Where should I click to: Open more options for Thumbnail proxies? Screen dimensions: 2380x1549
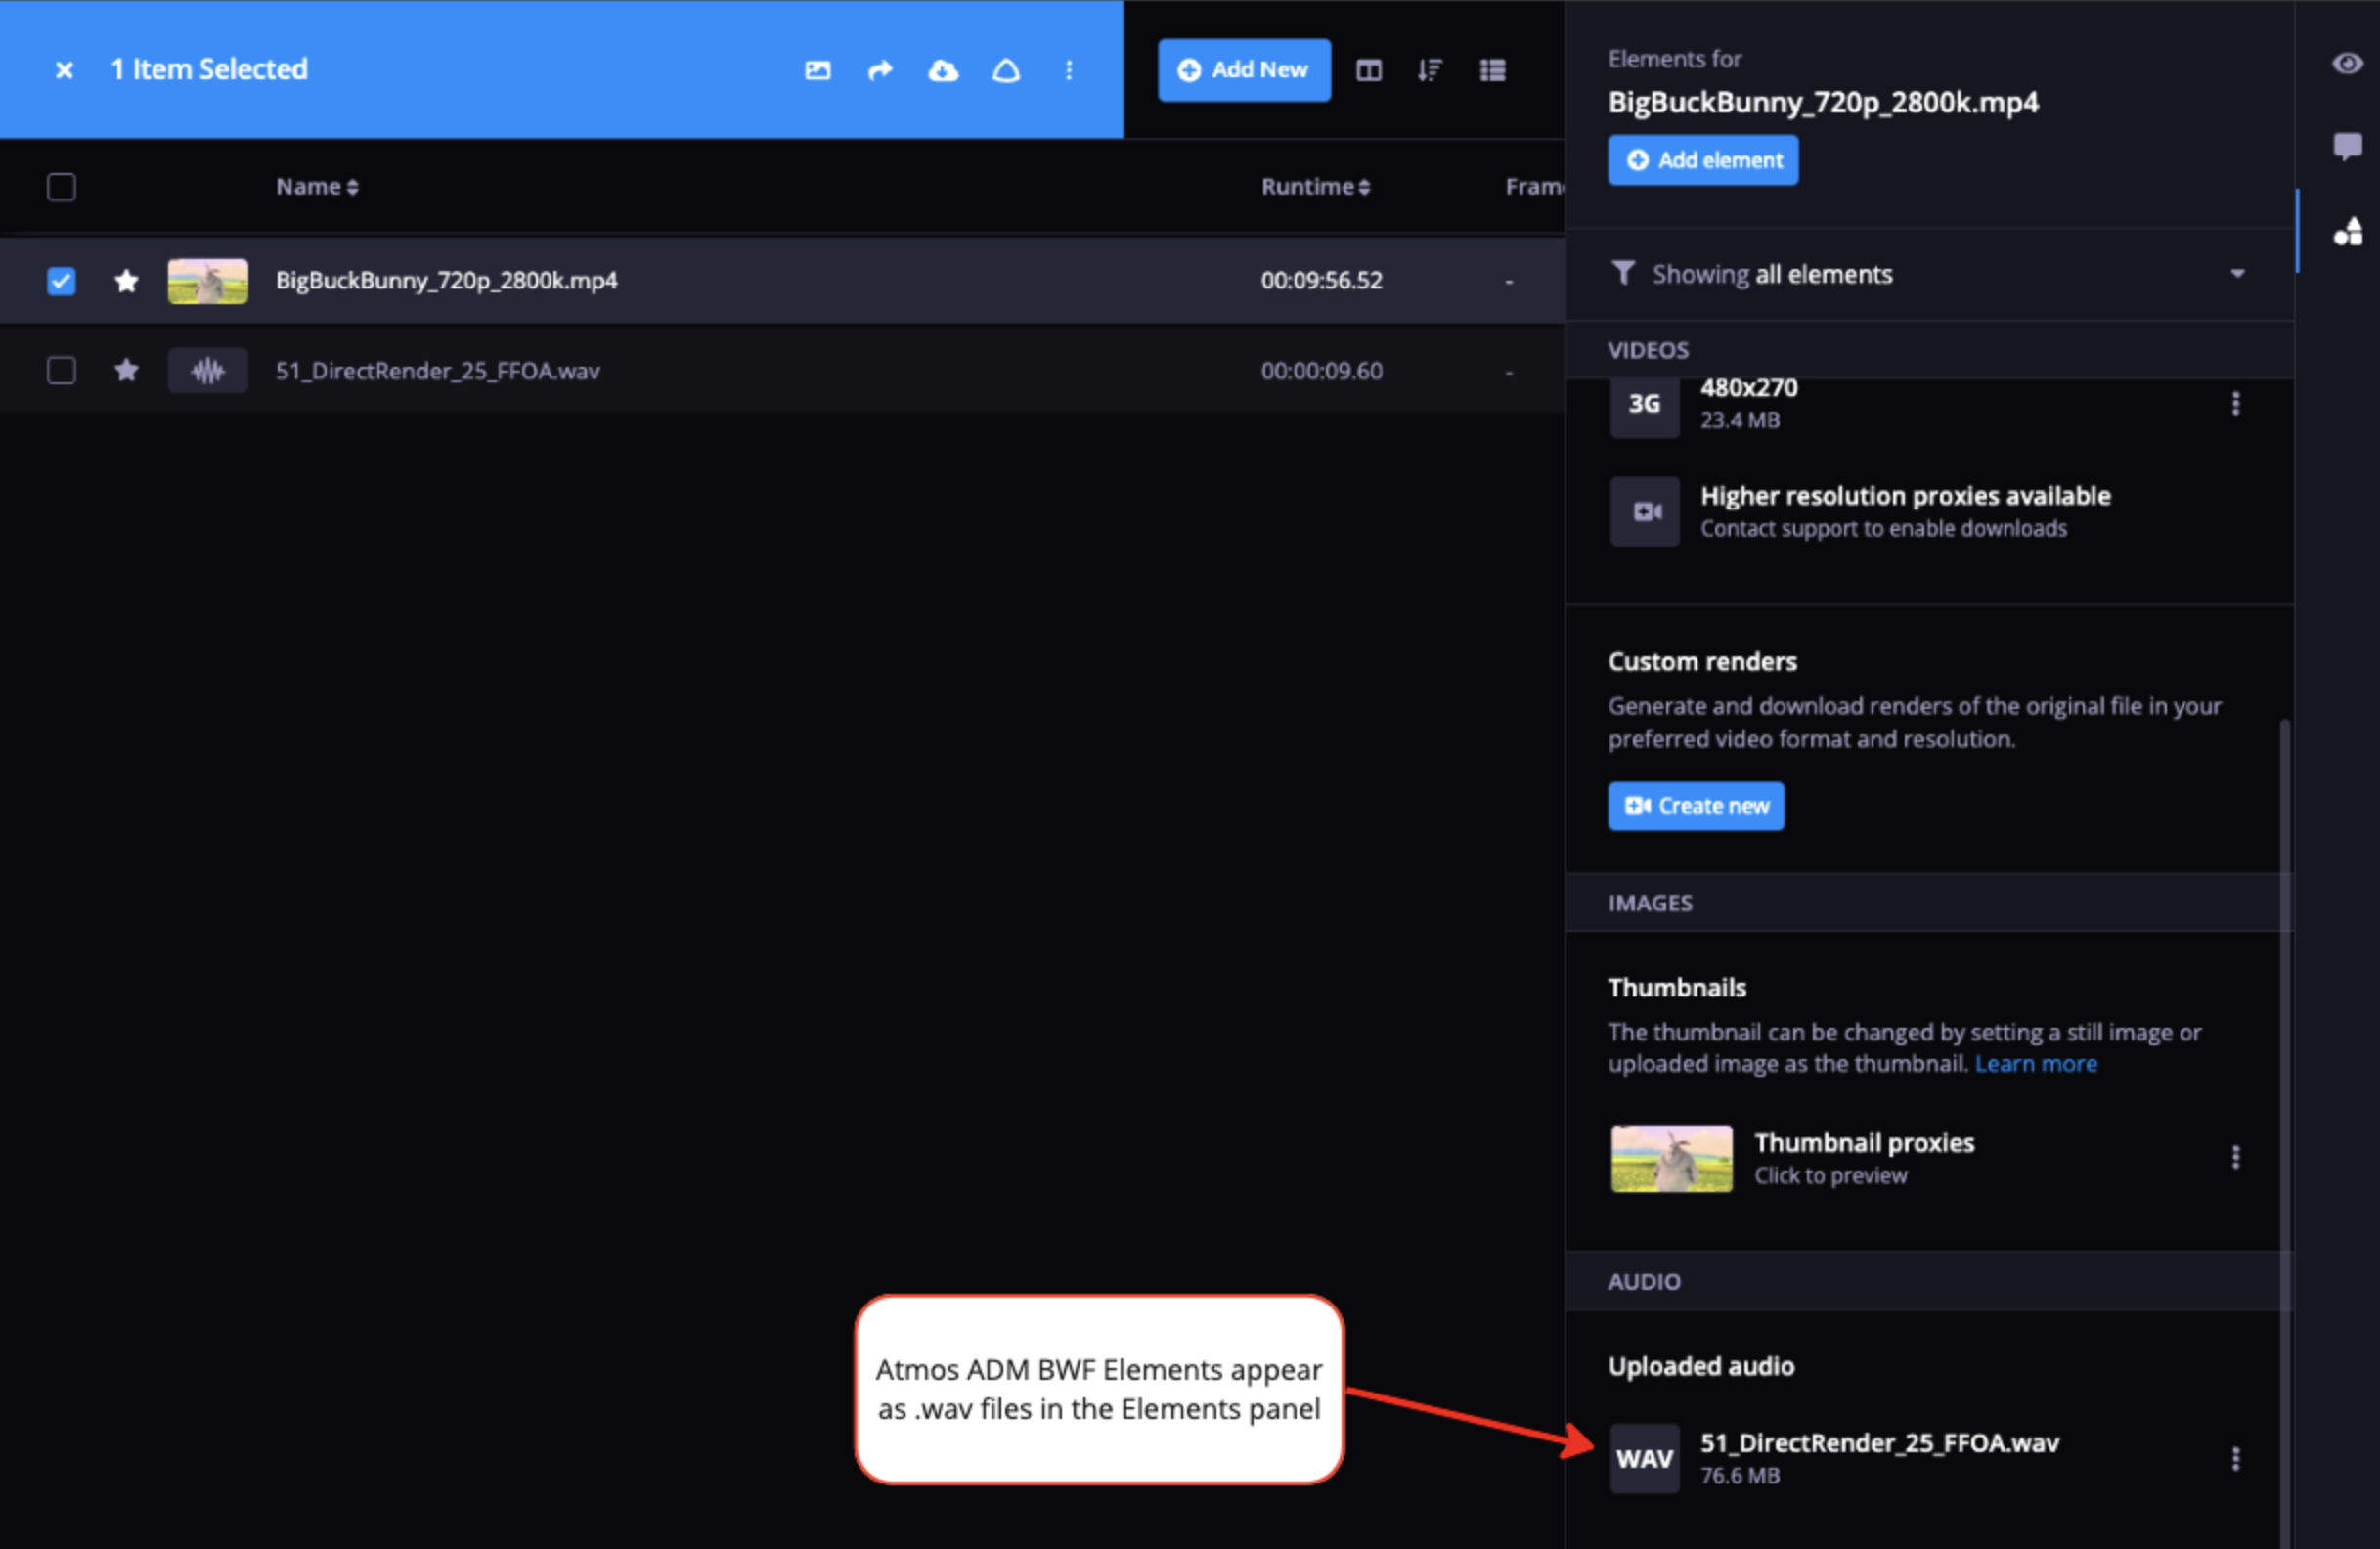2236,1157
